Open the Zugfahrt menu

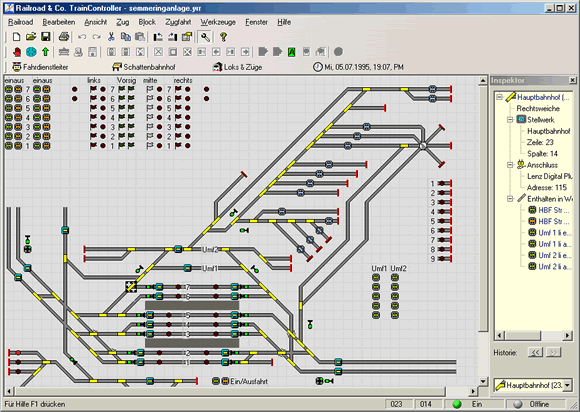click(178, 22)
